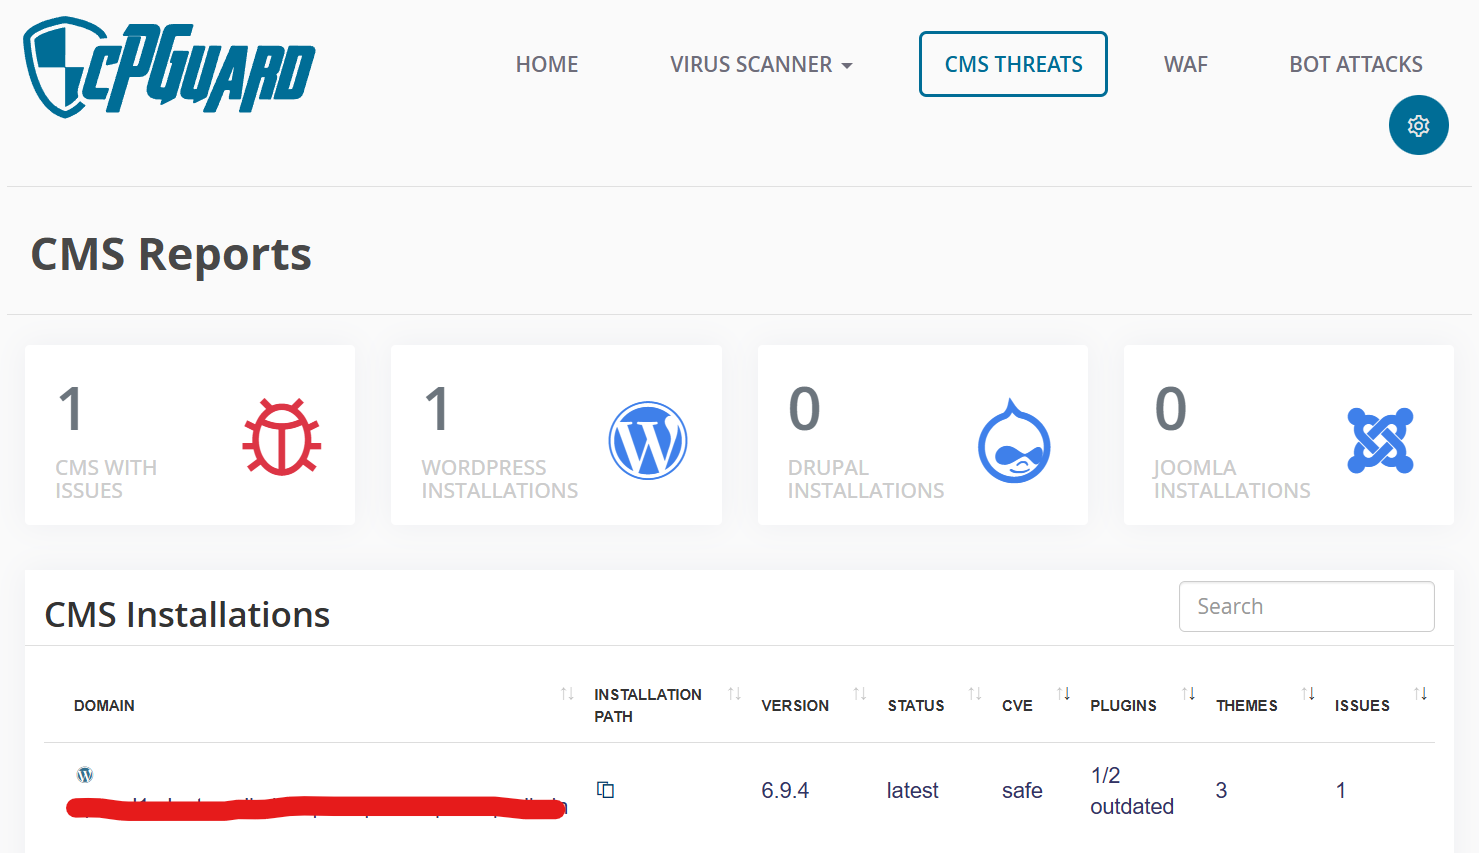Click the count in WordPress Installations card

[436, 409]
